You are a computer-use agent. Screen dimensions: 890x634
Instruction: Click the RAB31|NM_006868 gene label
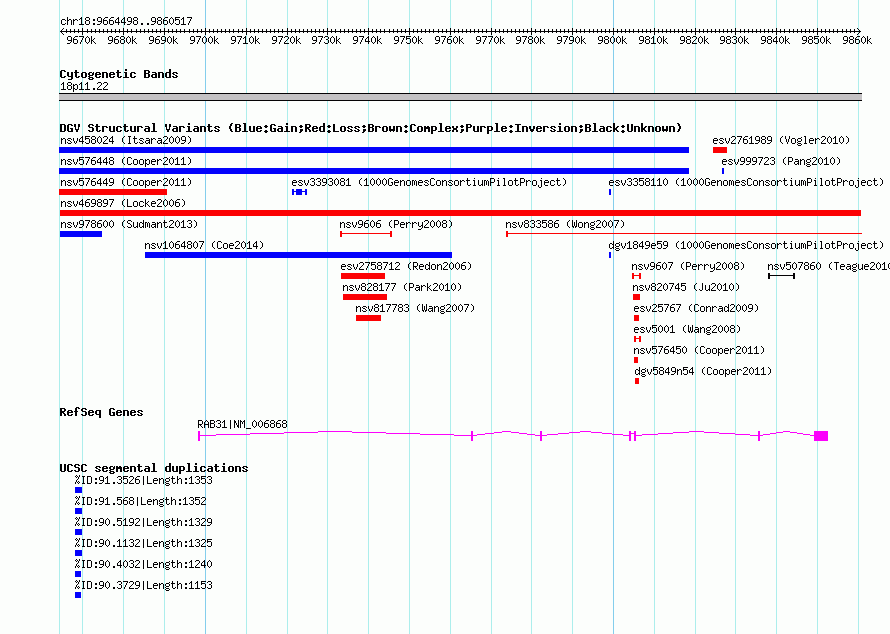(x=242, y=424)
